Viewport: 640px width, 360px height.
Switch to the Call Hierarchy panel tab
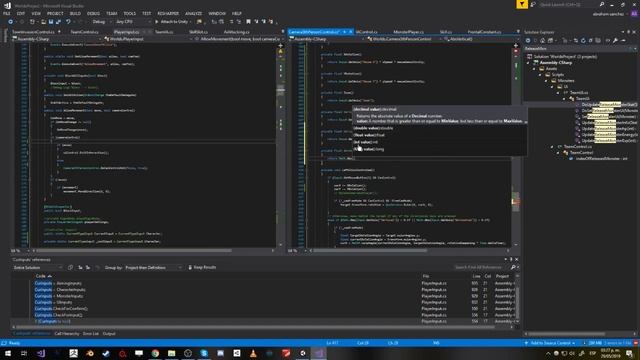(x=67, y=334)
